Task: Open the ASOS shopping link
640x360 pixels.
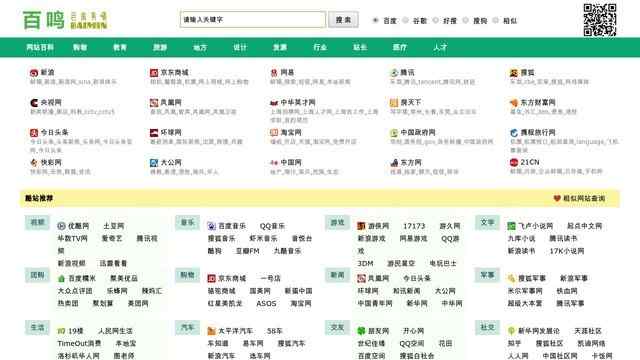Action: 266,304
